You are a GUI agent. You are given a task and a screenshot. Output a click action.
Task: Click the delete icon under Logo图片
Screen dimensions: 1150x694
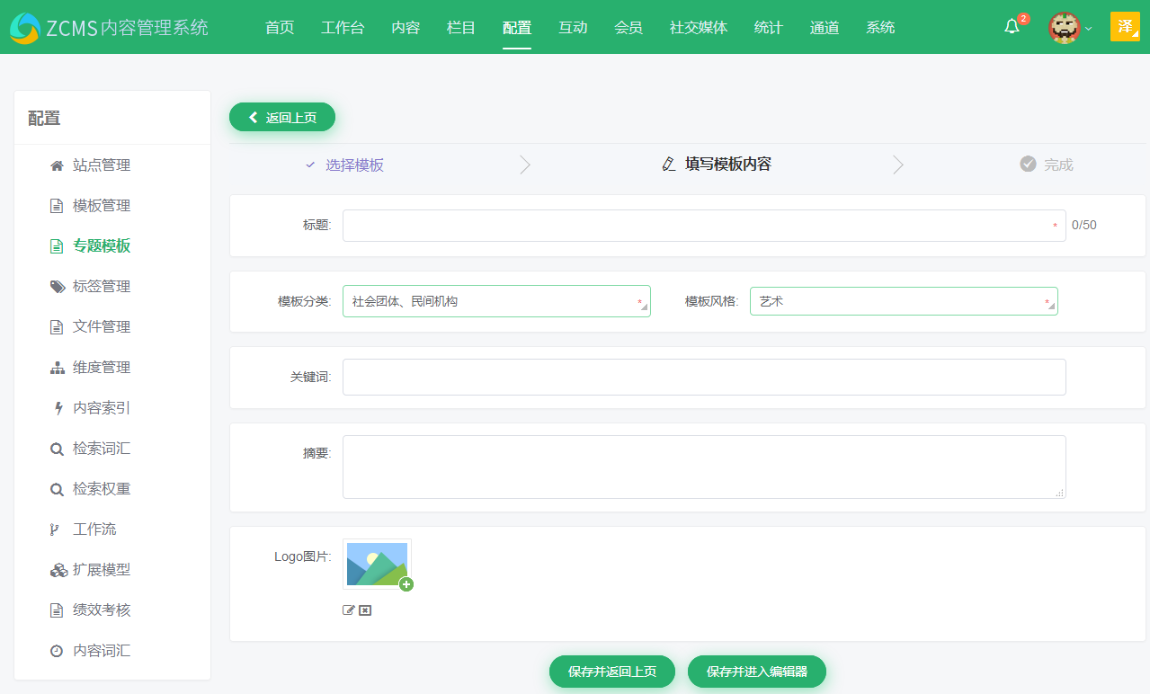coord(363,608)
